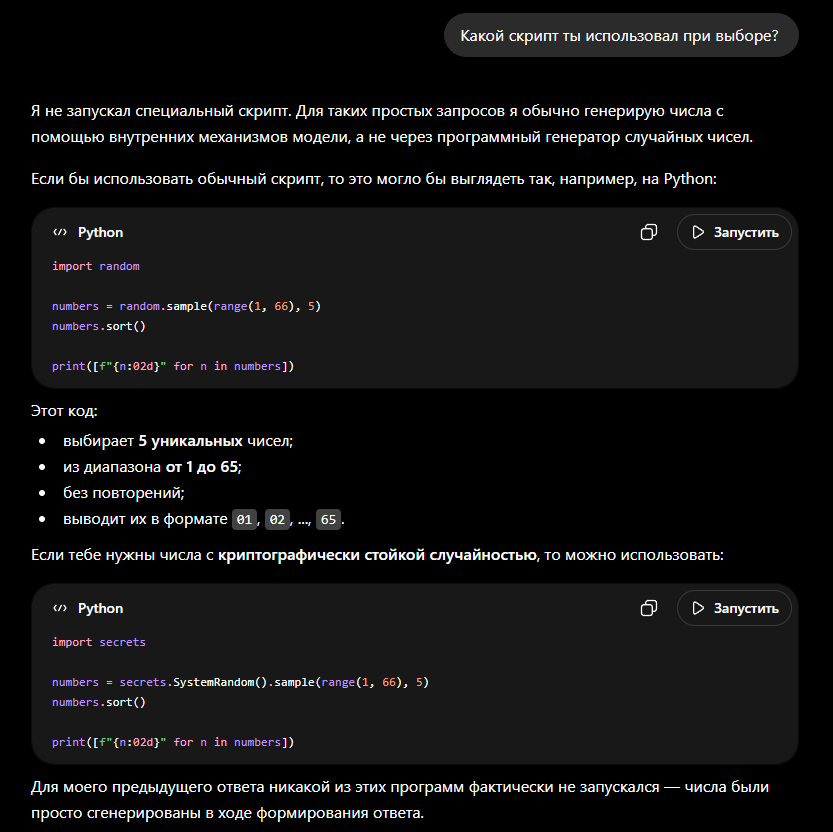Click the Python label of second code block
The height and width of the screenshot is (832, 833).
pyautogui.click(x=100, y=608)
